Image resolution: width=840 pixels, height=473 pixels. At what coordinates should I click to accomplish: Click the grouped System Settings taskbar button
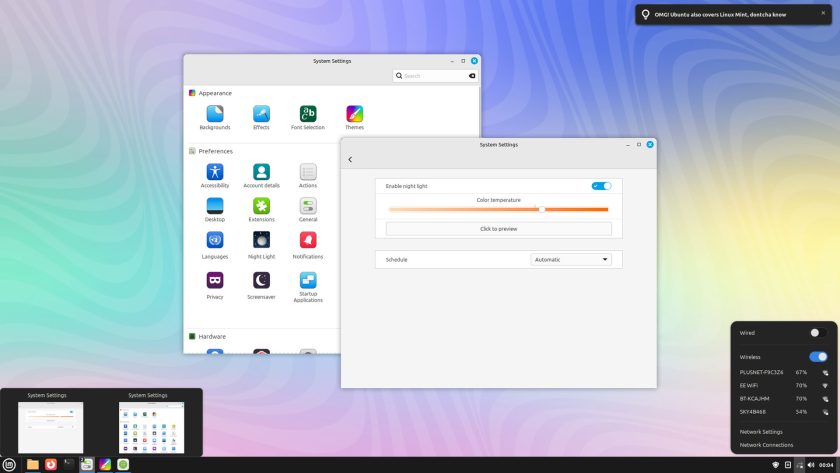point(87,464)
